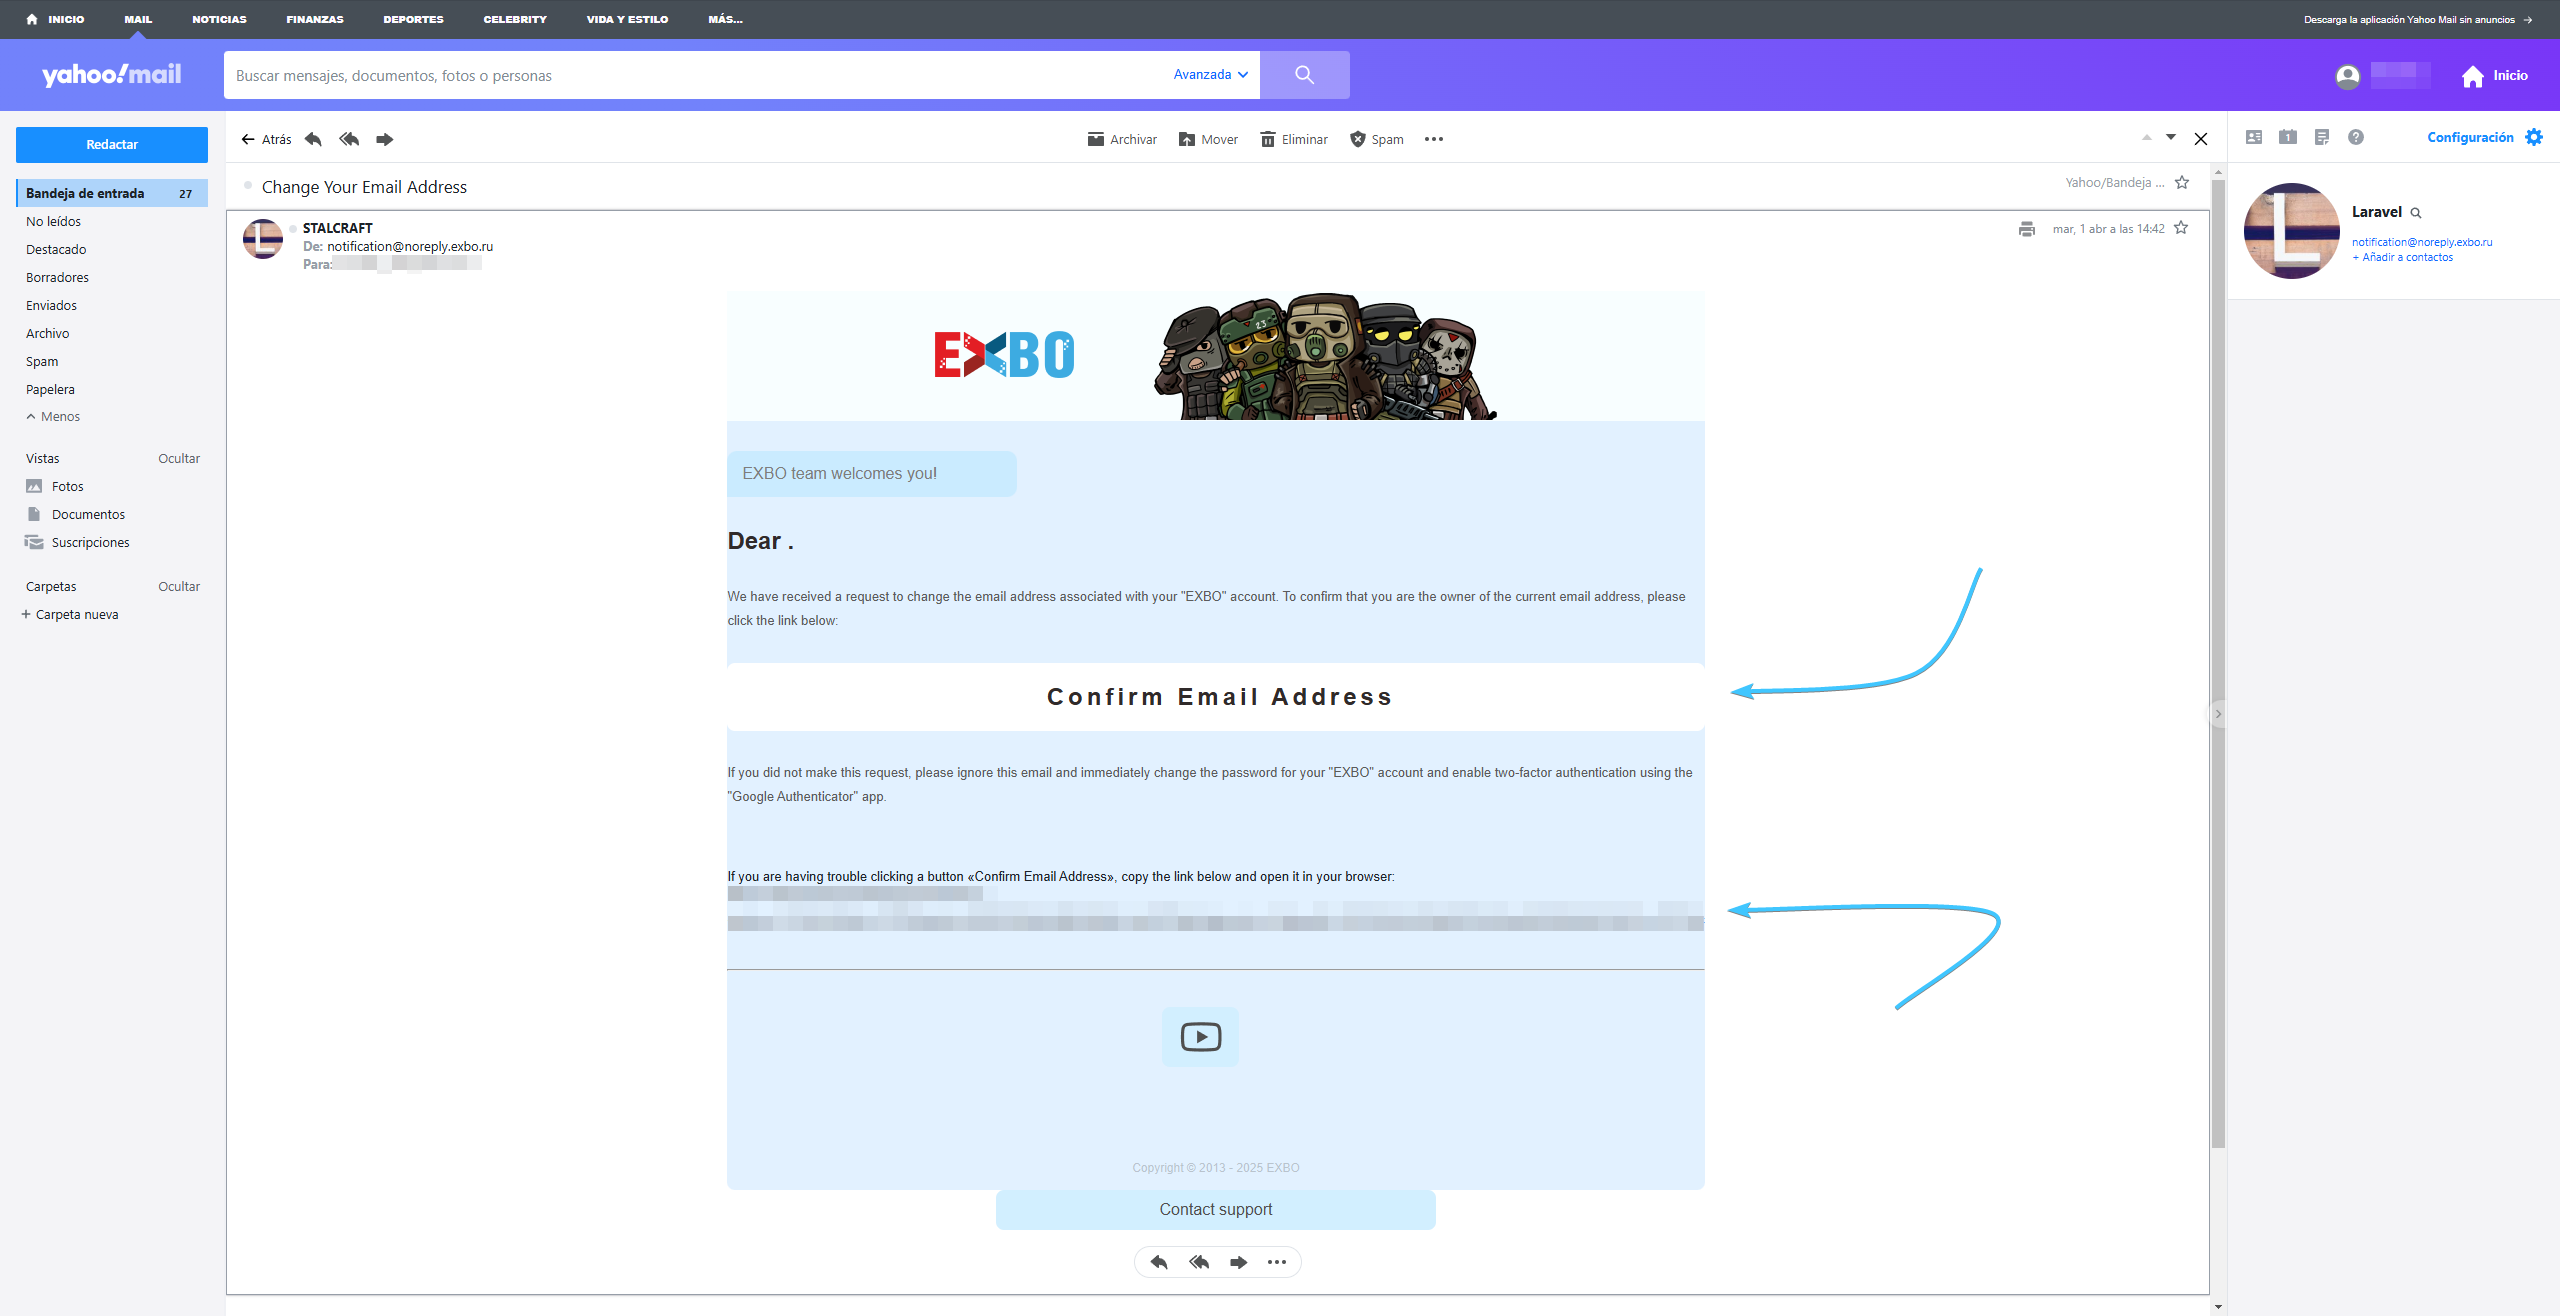This screenshot has height=1316, width=2560.
Task: Open DEPORTES in top navigation
Action: point(413,19)
